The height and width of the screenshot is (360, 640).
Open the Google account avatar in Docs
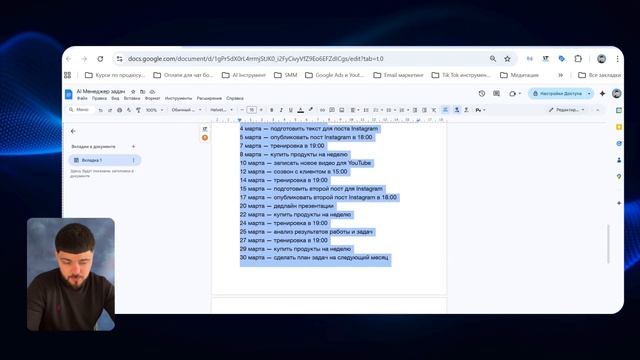coord(616,93)
